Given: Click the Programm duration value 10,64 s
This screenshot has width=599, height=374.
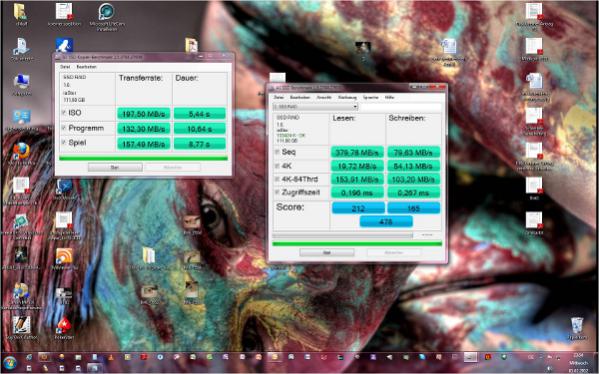Looking at the screenshot, I should [x=200, y=129].
